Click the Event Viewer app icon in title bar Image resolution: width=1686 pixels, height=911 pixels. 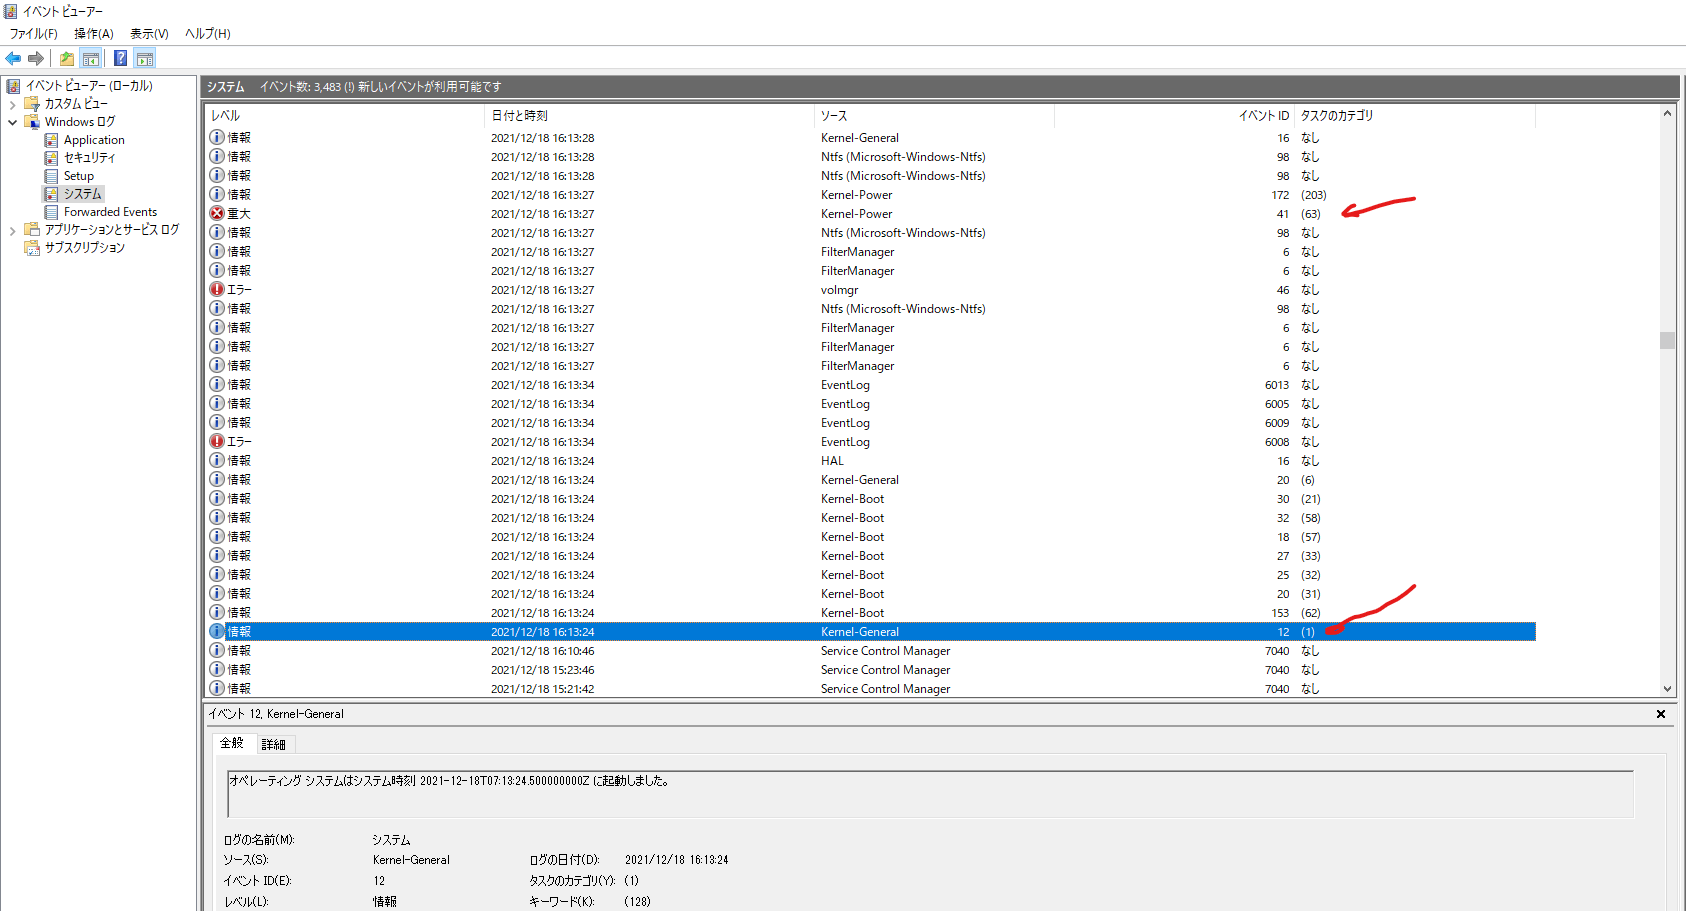click(x=11, y=11)
